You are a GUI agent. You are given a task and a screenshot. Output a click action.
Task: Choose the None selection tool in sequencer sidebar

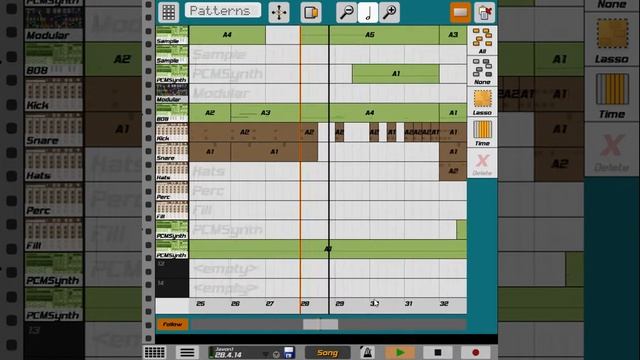pos(482,71)
